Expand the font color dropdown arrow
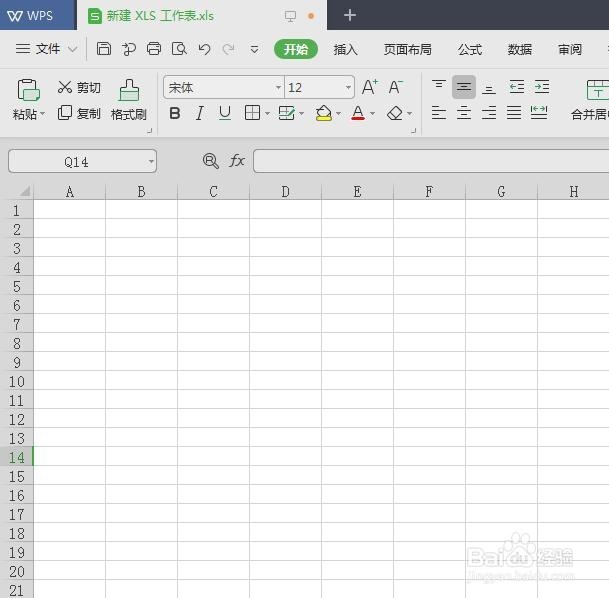The height and width of the screenshot is (598, 609). click(372, 114)
